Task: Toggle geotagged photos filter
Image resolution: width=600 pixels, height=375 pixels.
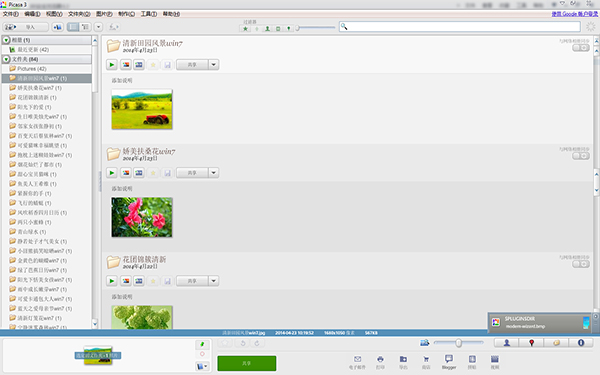Action: click(x=289, y=29)
